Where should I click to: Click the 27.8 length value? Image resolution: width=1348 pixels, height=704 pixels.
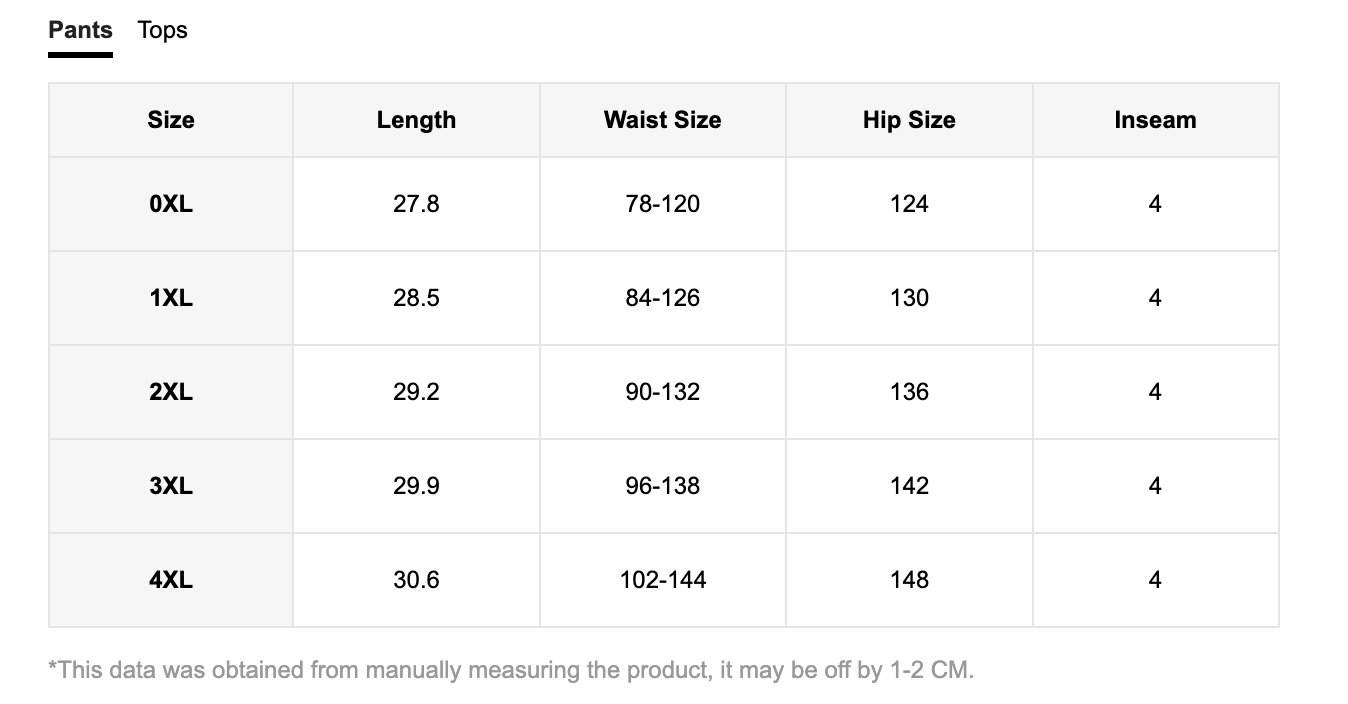416,204
